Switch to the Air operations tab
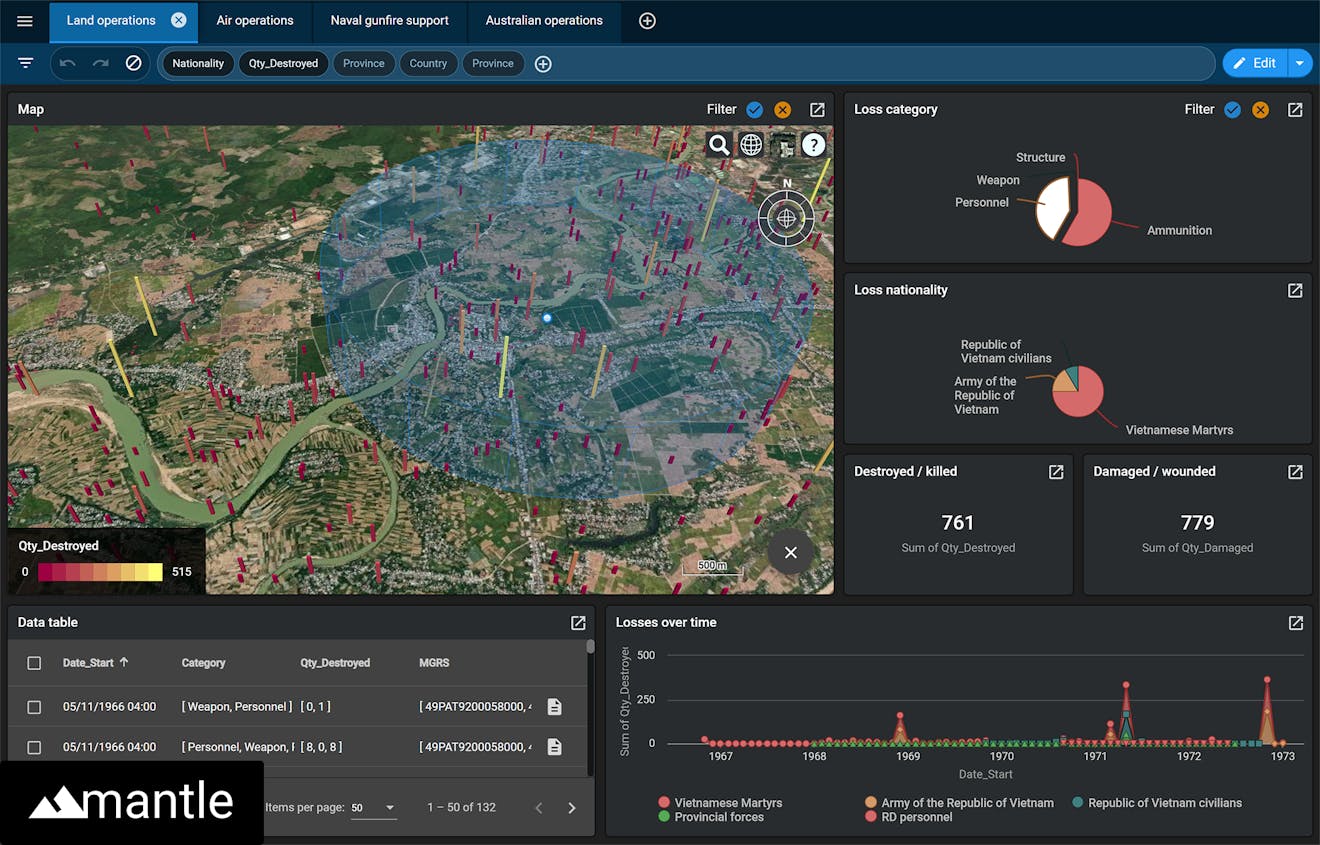The width and height of the screenshot is (1320, 845). coord(255,20)
